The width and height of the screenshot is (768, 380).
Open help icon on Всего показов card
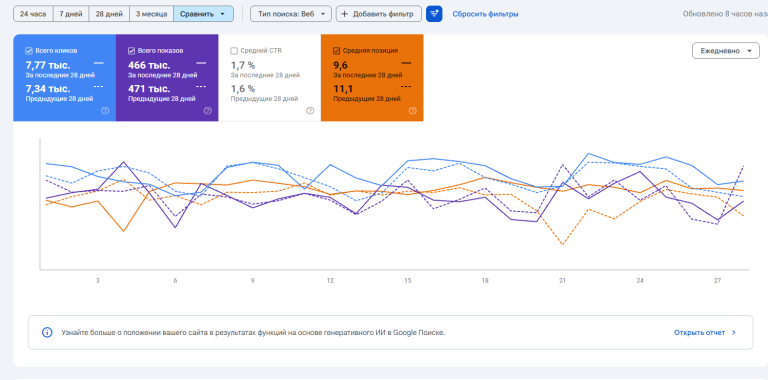(207, 111)
